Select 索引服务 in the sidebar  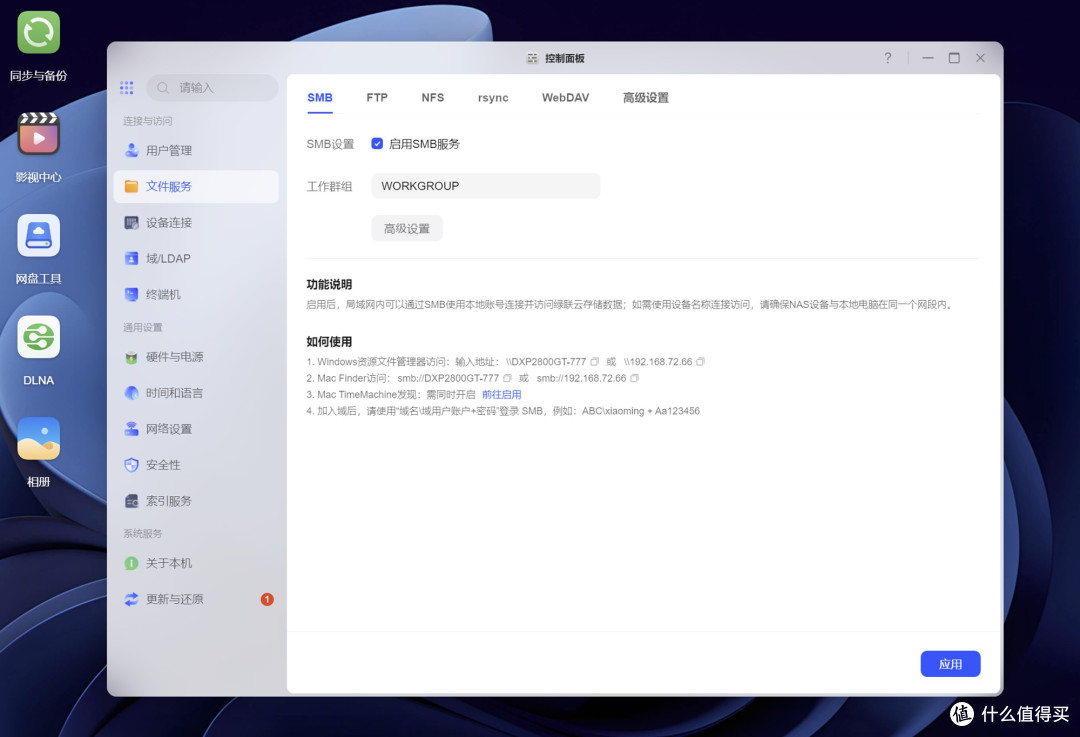196,501
